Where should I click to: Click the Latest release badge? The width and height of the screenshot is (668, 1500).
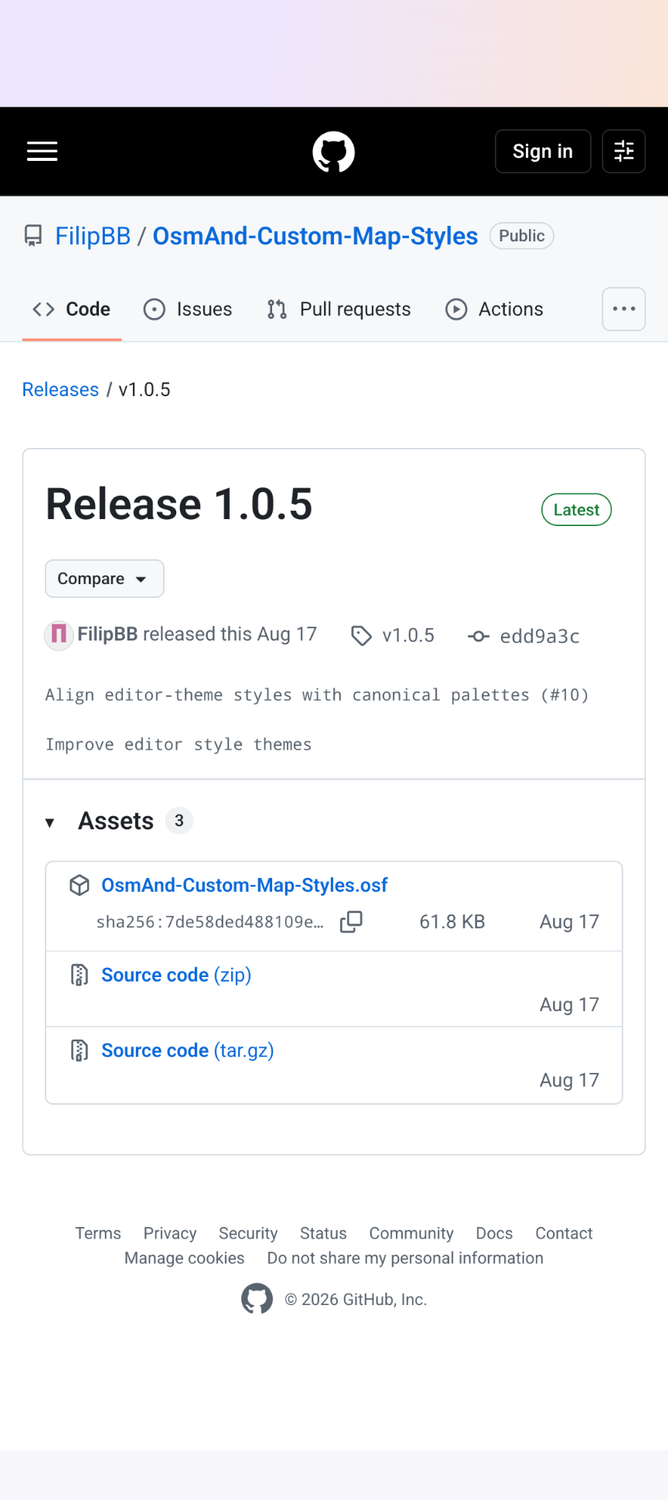coord(576,510)
